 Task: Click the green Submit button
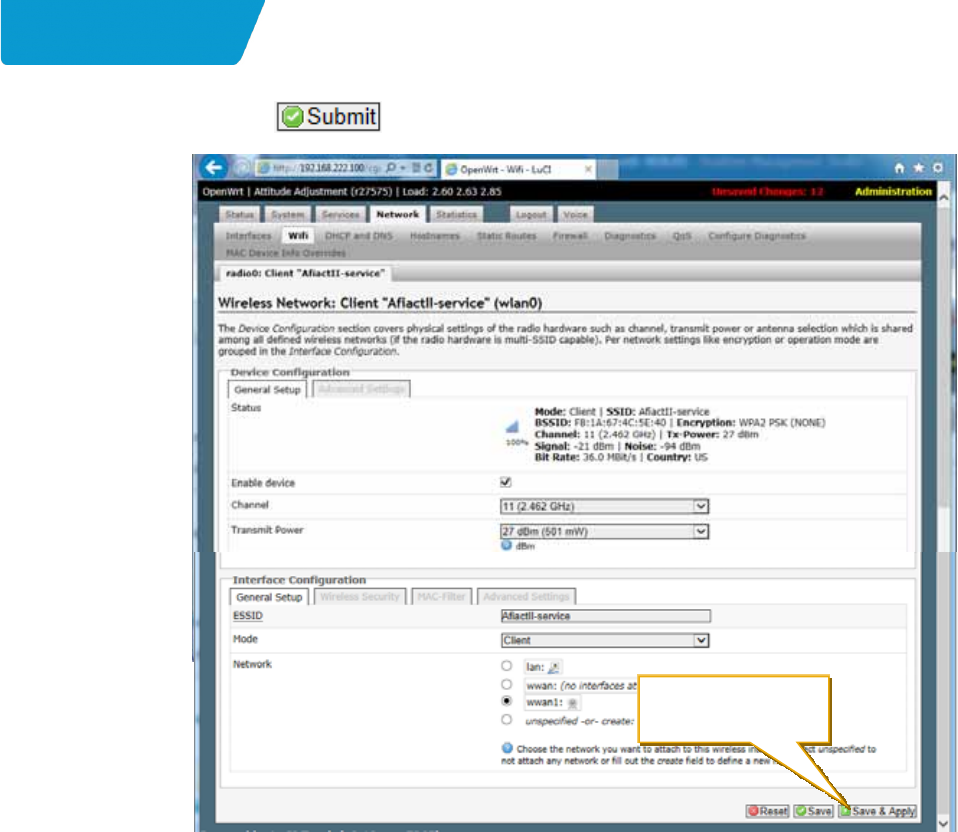tap(329, 117)
